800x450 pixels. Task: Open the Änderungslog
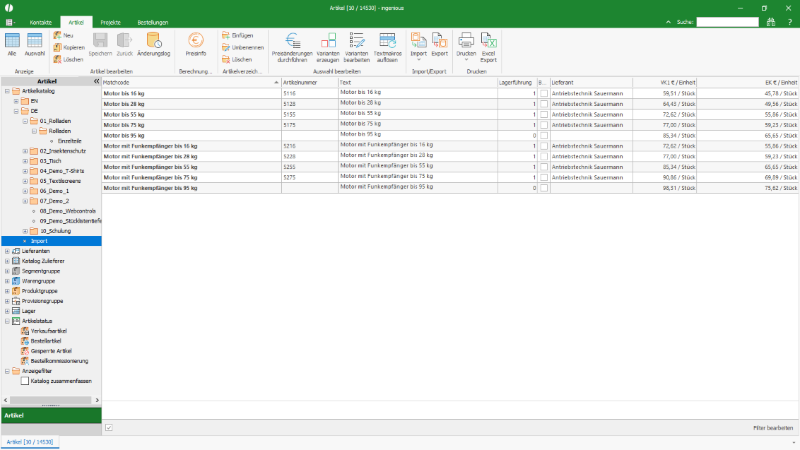pyautogui.click(x=154, y=44)
